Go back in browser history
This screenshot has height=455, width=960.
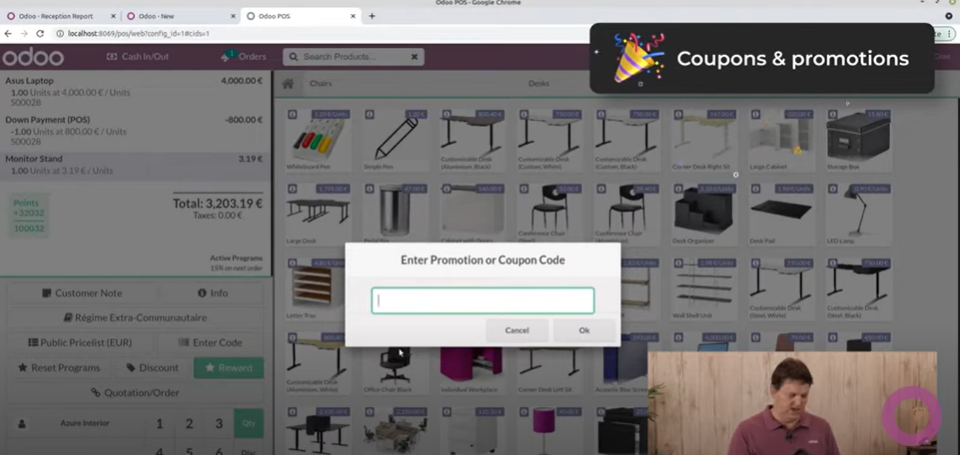tap(9, 34)
